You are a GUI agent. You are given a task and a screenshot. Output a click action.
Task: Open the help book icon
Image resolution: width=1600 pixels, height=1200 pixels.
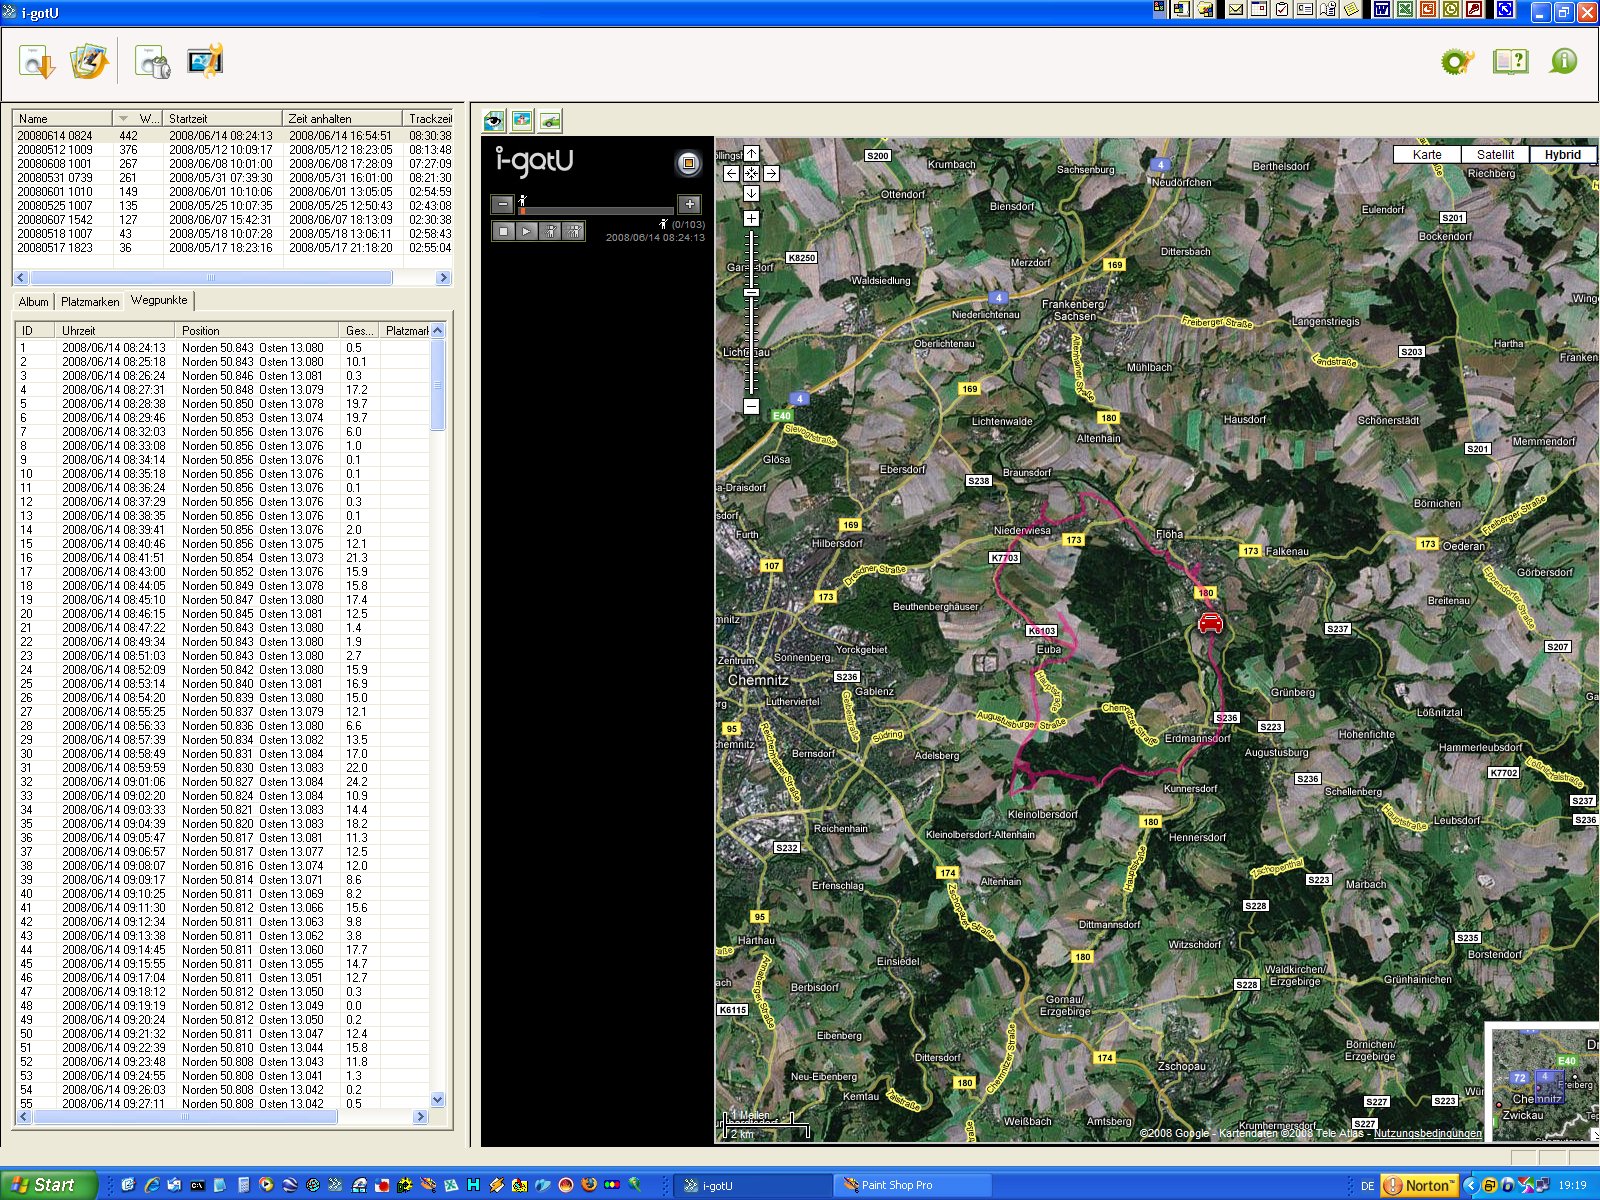pyautogui.click(x=1510, y=62)
